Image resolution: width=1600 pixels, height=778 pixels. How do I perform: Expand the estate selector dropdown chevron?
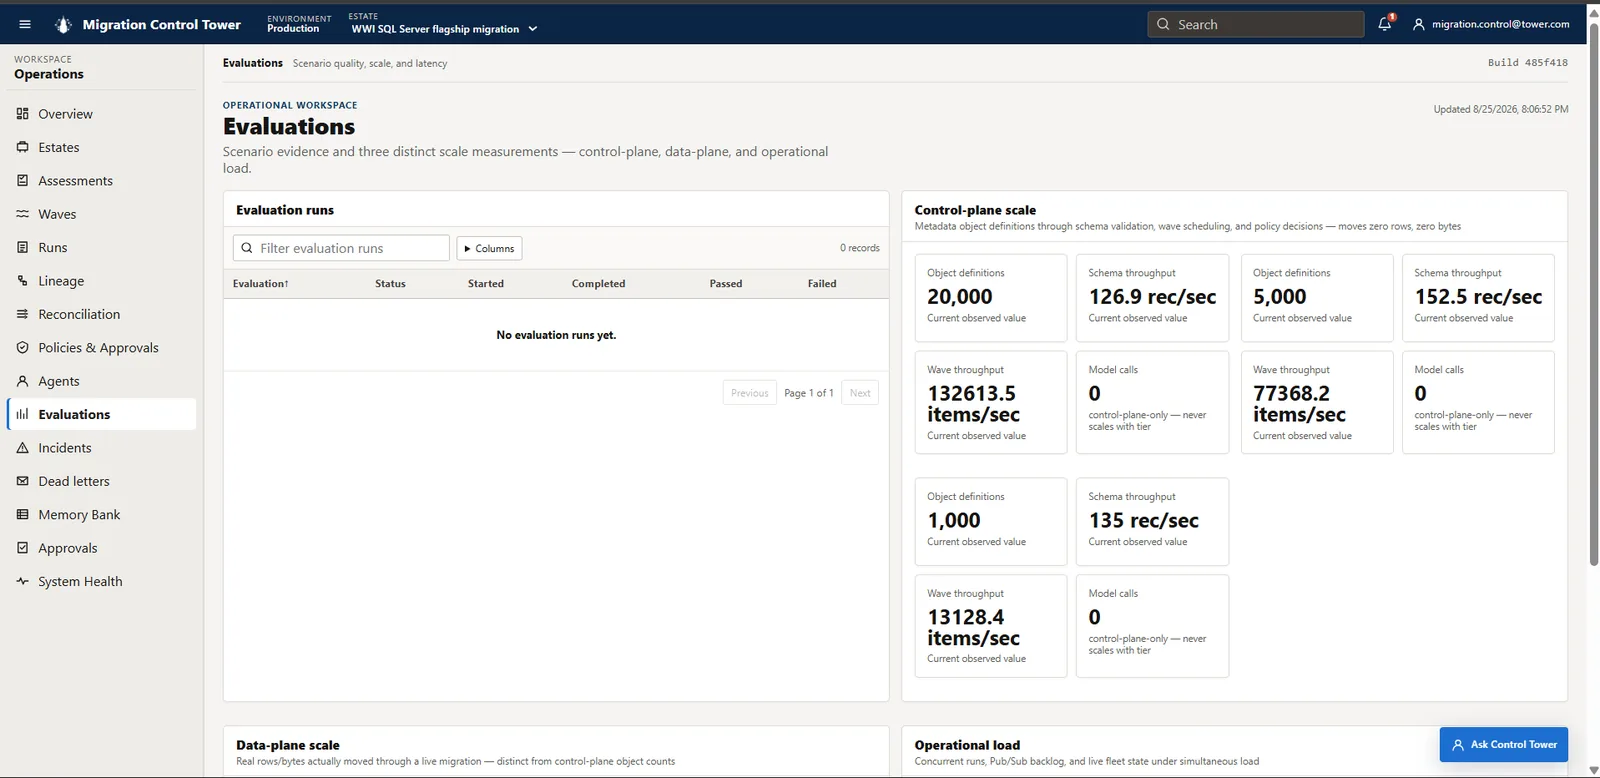tap(533, 29)
